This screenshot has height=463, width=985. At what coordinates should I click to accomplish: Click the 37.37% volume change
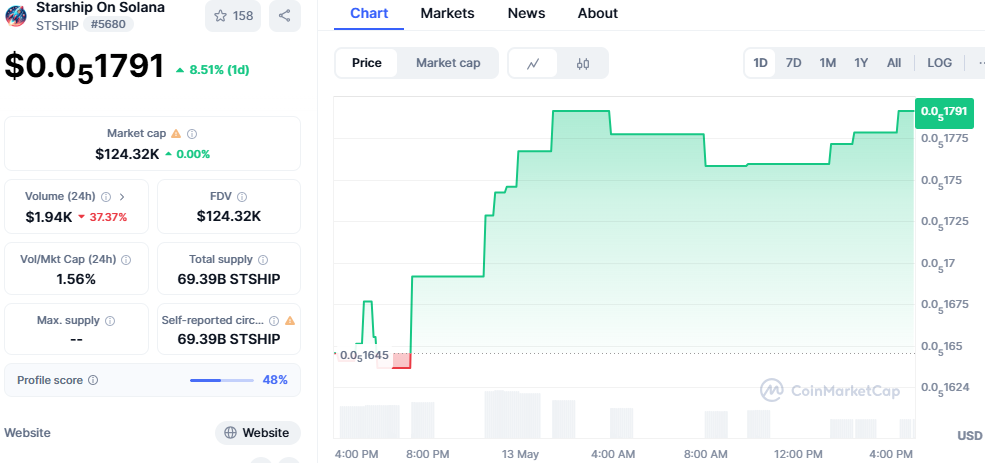pyautogui.click(x=102, y=217)
